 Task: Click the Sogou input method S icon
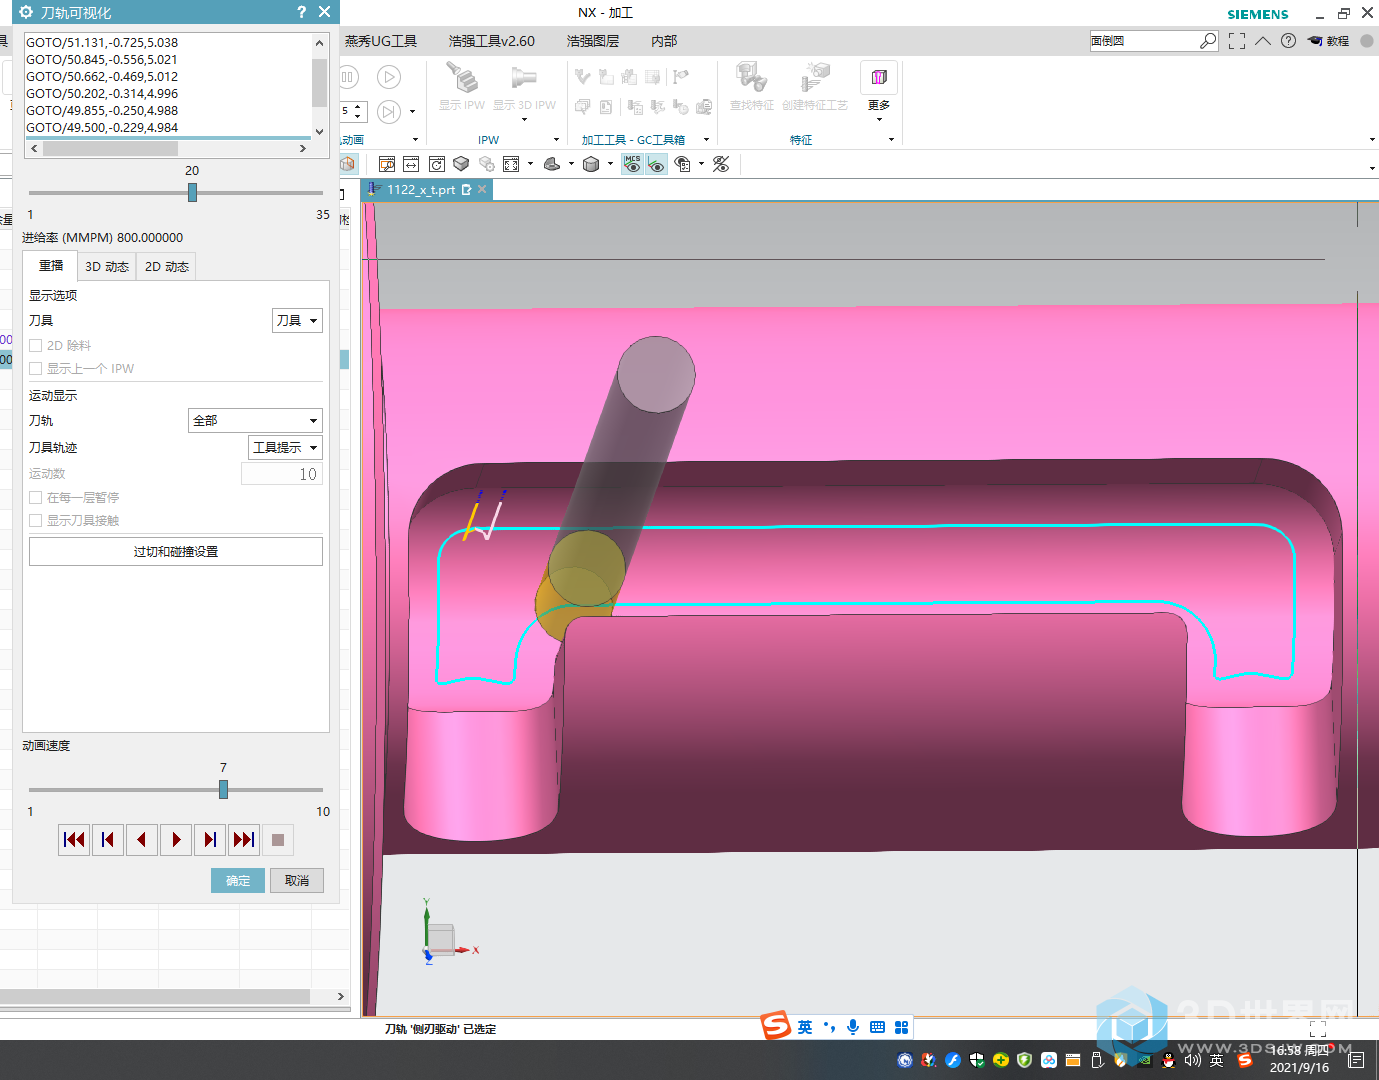pyautogui.click(x=776, y=1026)
